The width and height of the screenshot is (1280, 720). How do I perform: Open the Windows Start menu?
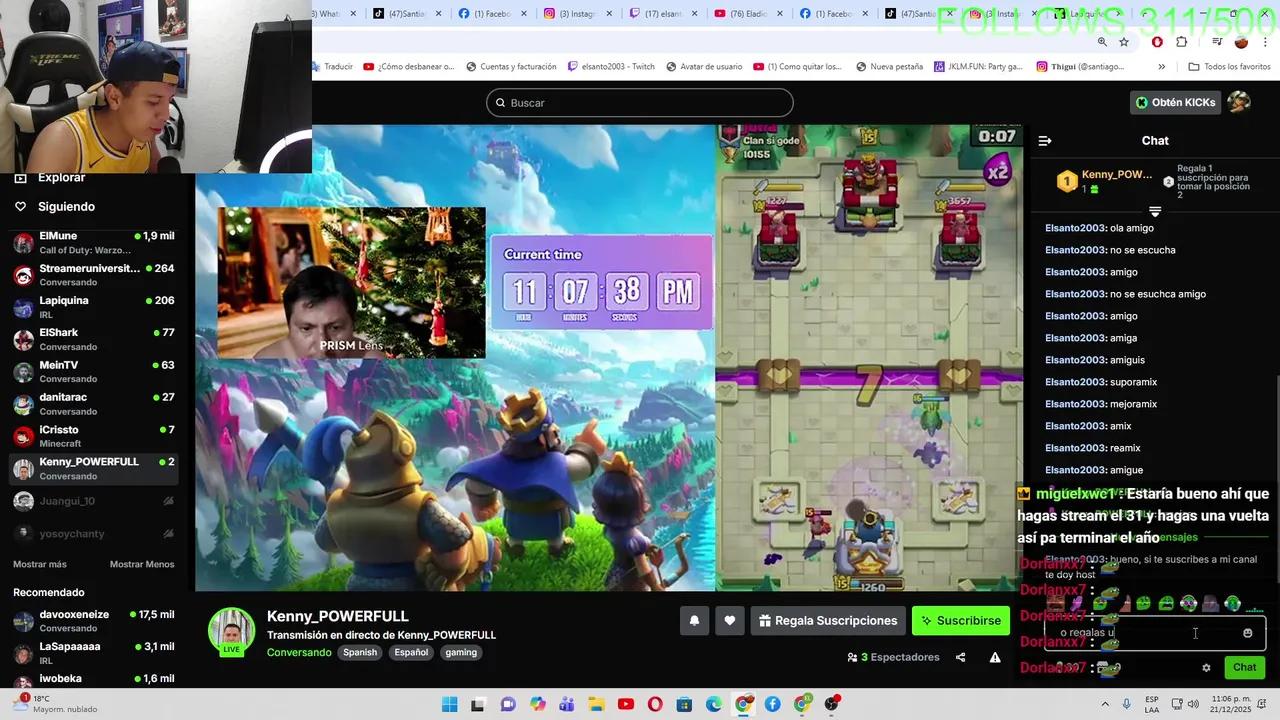click(449, 704)
